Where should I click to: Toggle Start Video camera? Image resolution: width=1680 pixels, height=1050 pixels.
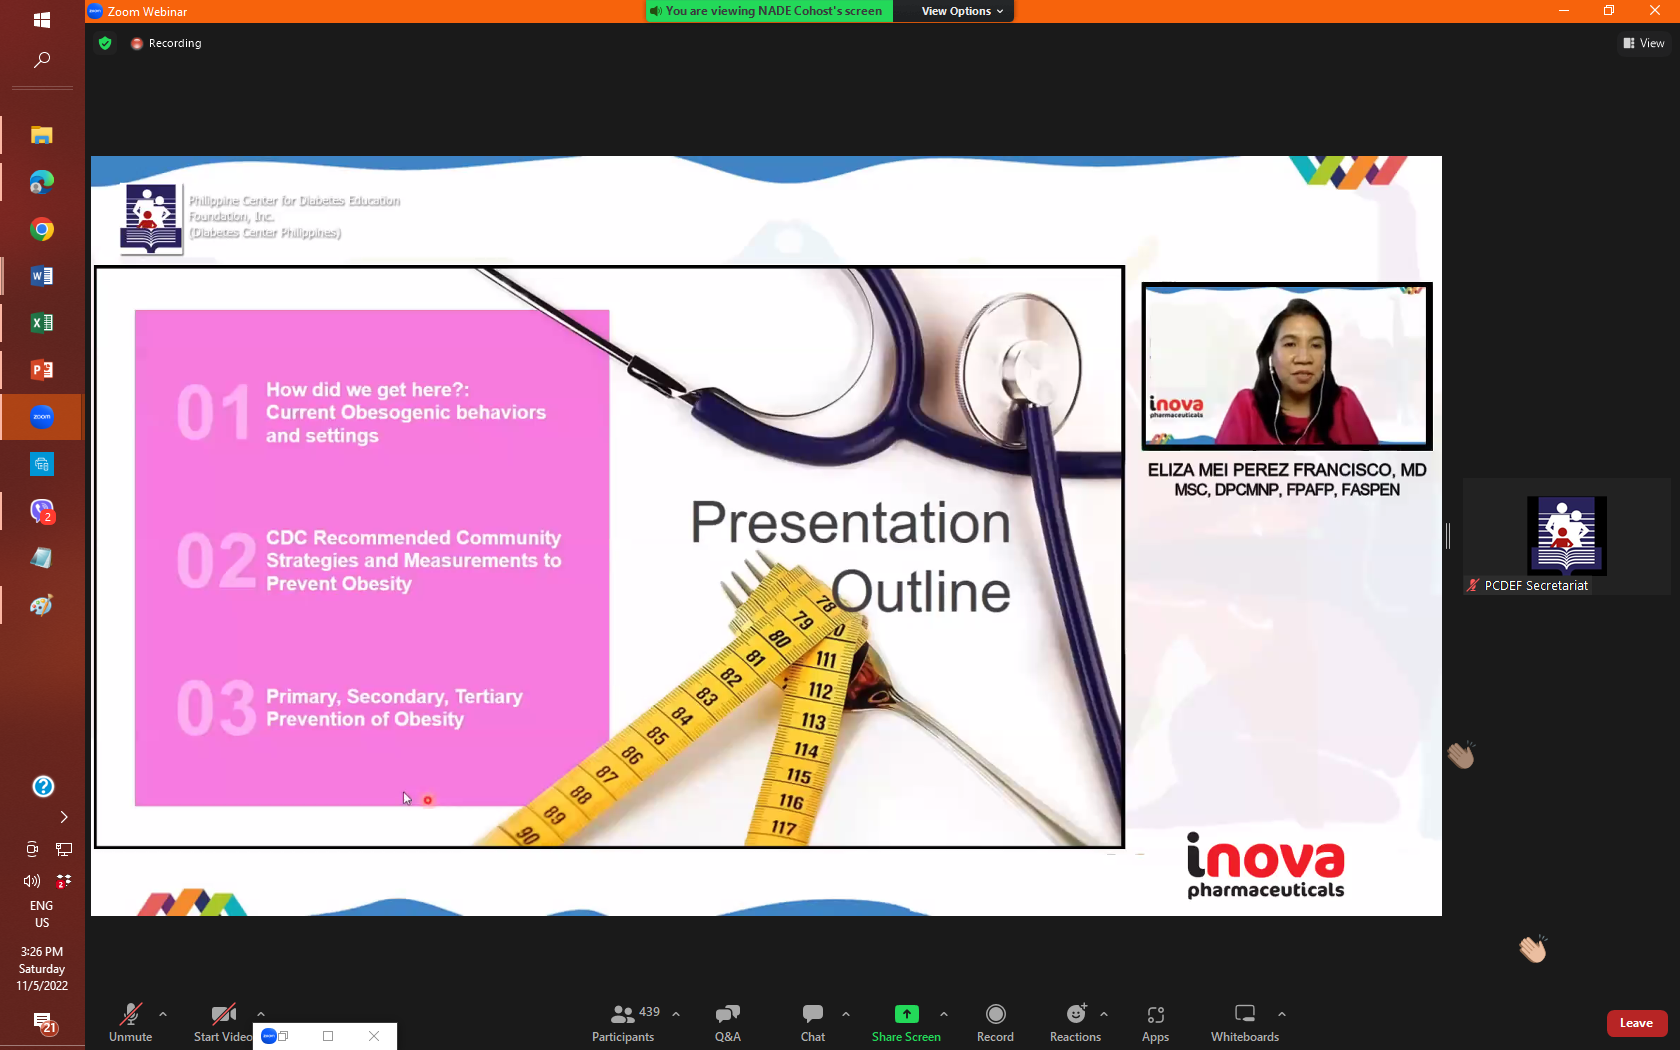point(223,1022)
